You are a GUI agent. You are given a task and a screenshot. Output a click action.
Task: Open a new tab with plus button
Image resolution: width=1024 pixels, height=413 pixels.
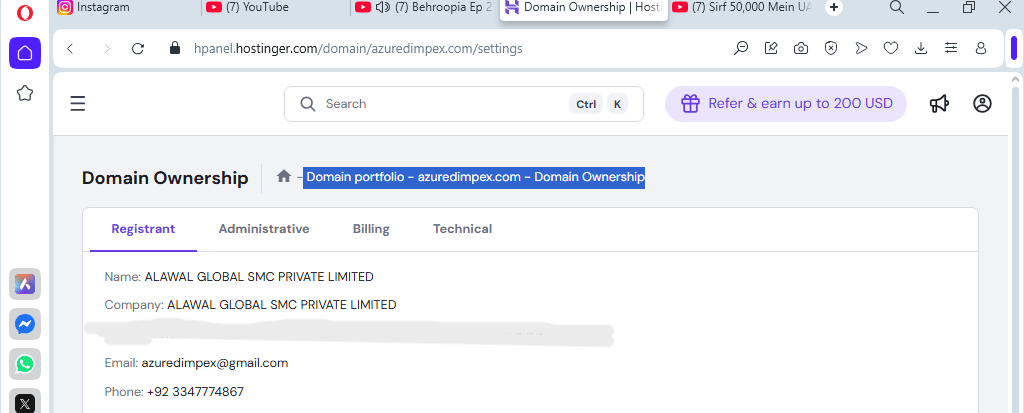click(x=833, y=8)
